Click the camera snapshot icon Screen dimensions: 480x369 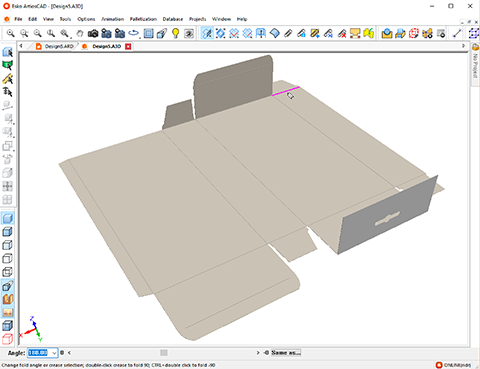(x=93, y=33)
